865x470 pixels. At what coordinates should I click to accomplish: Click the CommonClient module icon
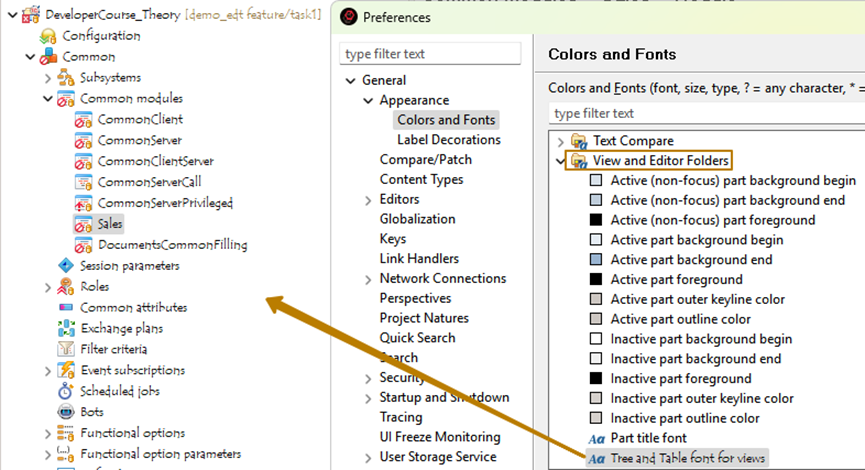pos(84,120)
